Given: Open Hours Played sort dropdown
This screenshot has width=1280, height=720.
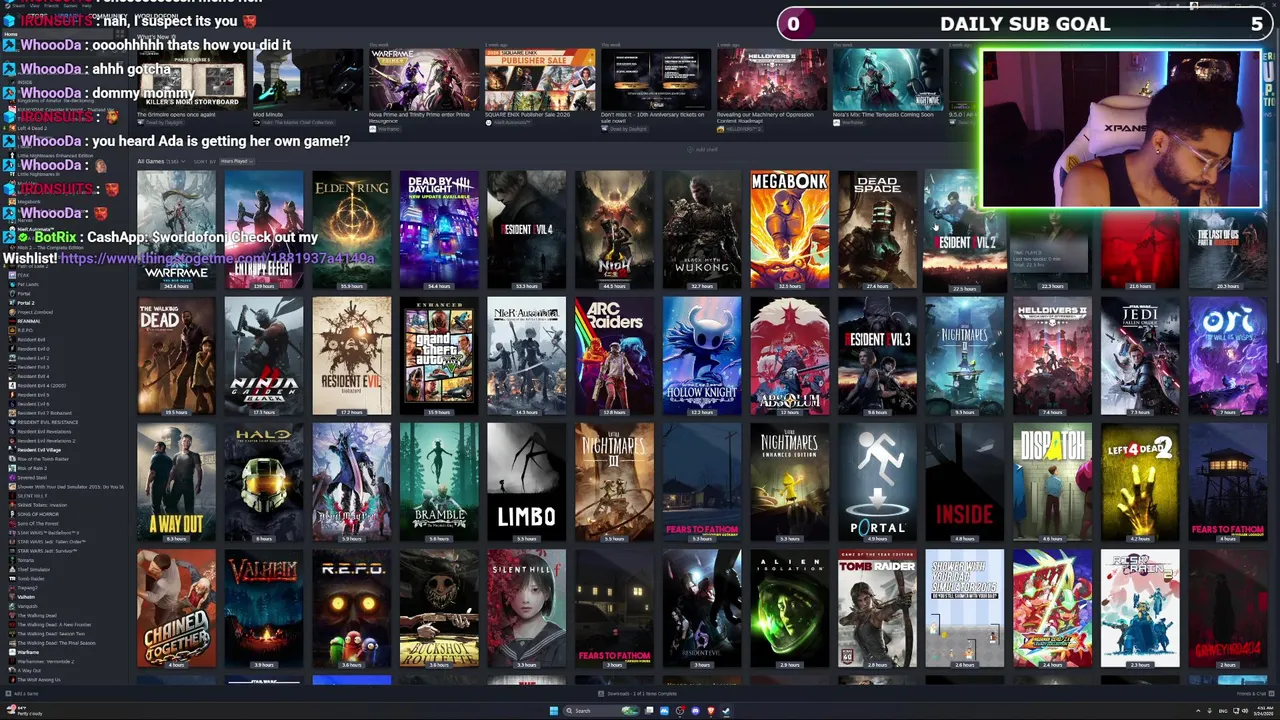Looking at the screenshot, I should [x=235, y=161].
